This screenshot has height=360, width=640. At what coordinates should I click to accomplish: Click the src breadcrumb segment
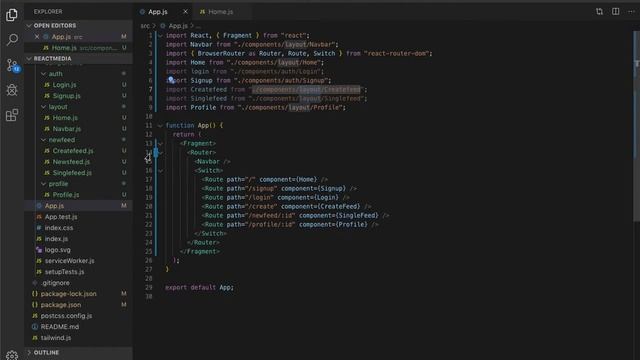pos(145,26)
